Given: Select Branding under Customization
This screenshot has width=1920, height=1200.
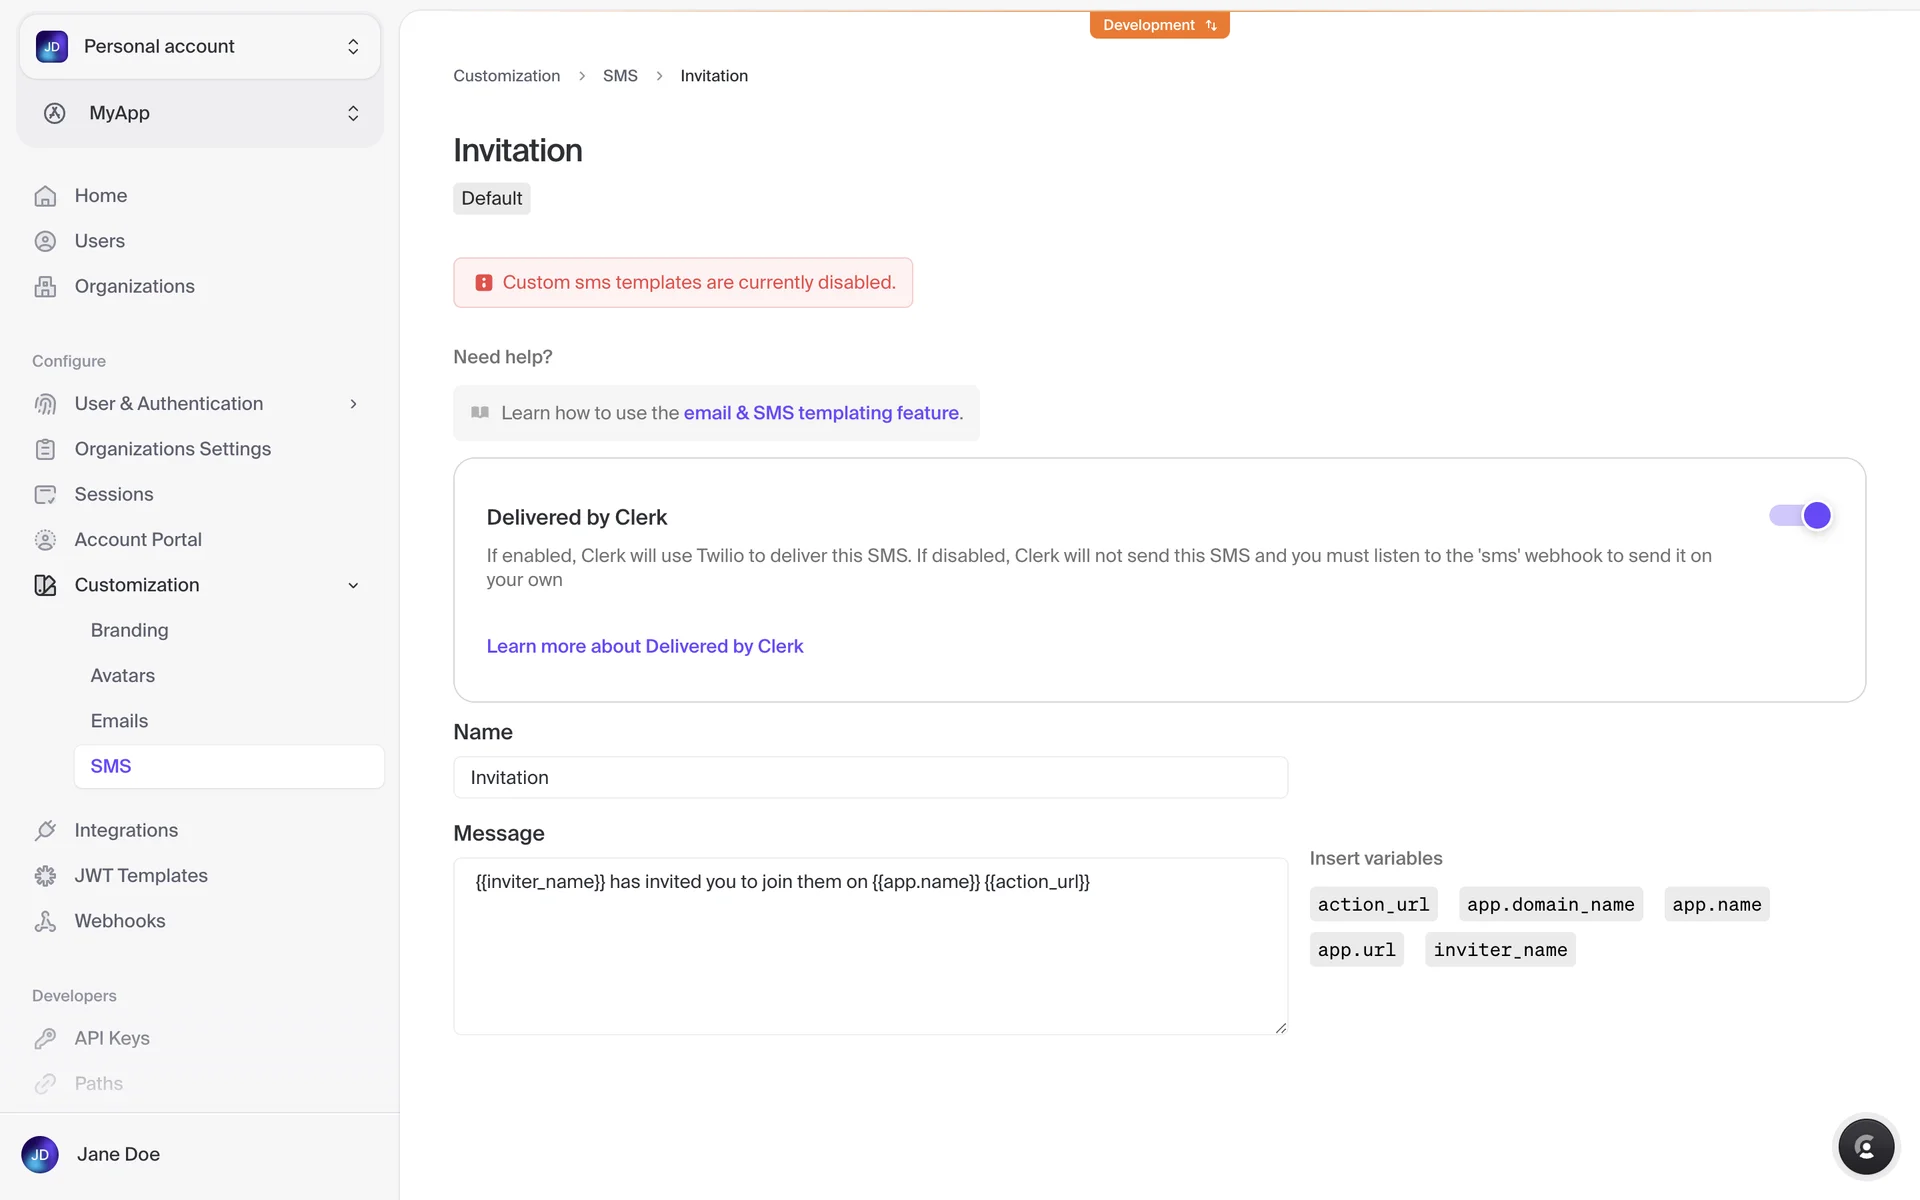Looking at the screenshot, I should click(129, 630).
